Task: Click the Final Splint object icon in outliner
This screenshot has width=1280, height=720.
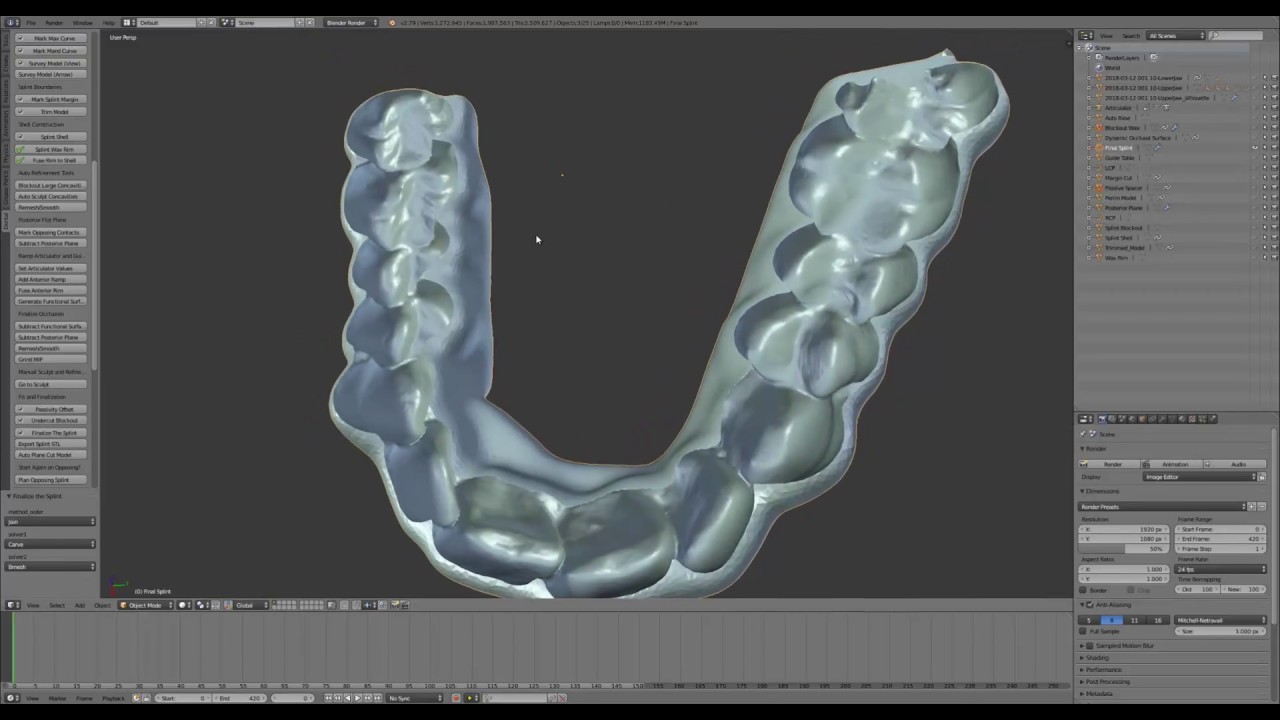Action: [1099, 148]
